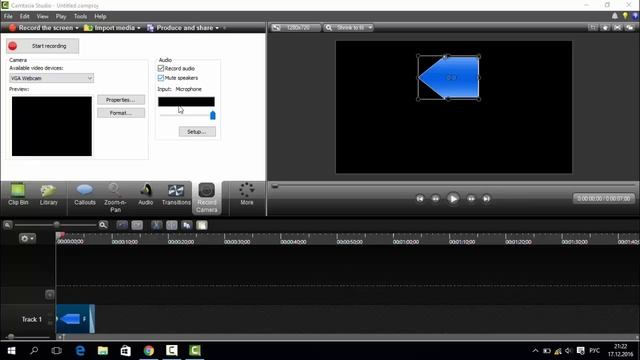The image size is (640, 360).
Task: Click the Copy icon in timeline toolbar
Action: (187, 225)
